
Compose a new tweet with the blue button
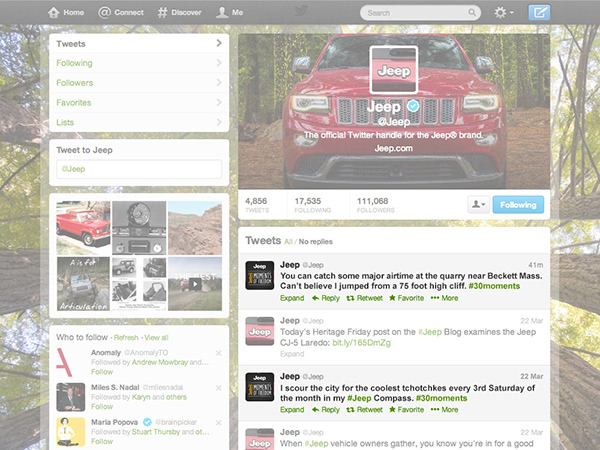pos(539,13)
